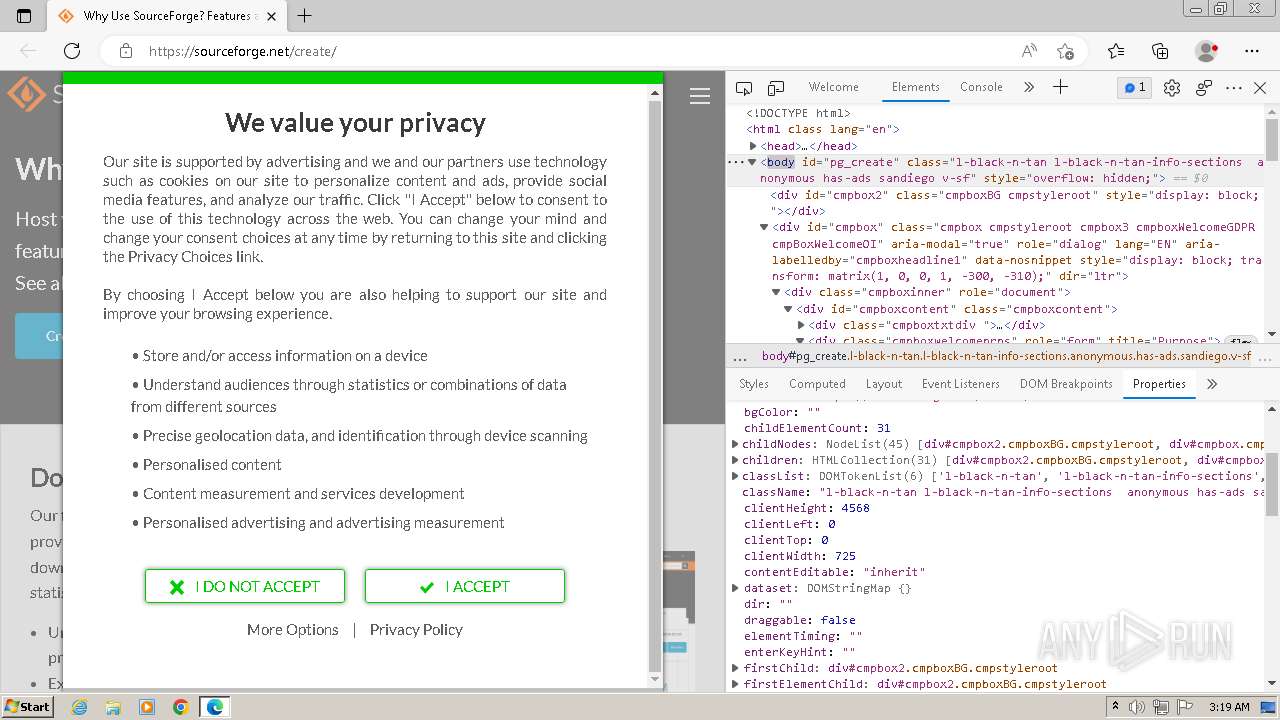1280x720 pixels.
Task: Click the I DO NOT ACCEPT button
Action: click(x=245, y=586)
